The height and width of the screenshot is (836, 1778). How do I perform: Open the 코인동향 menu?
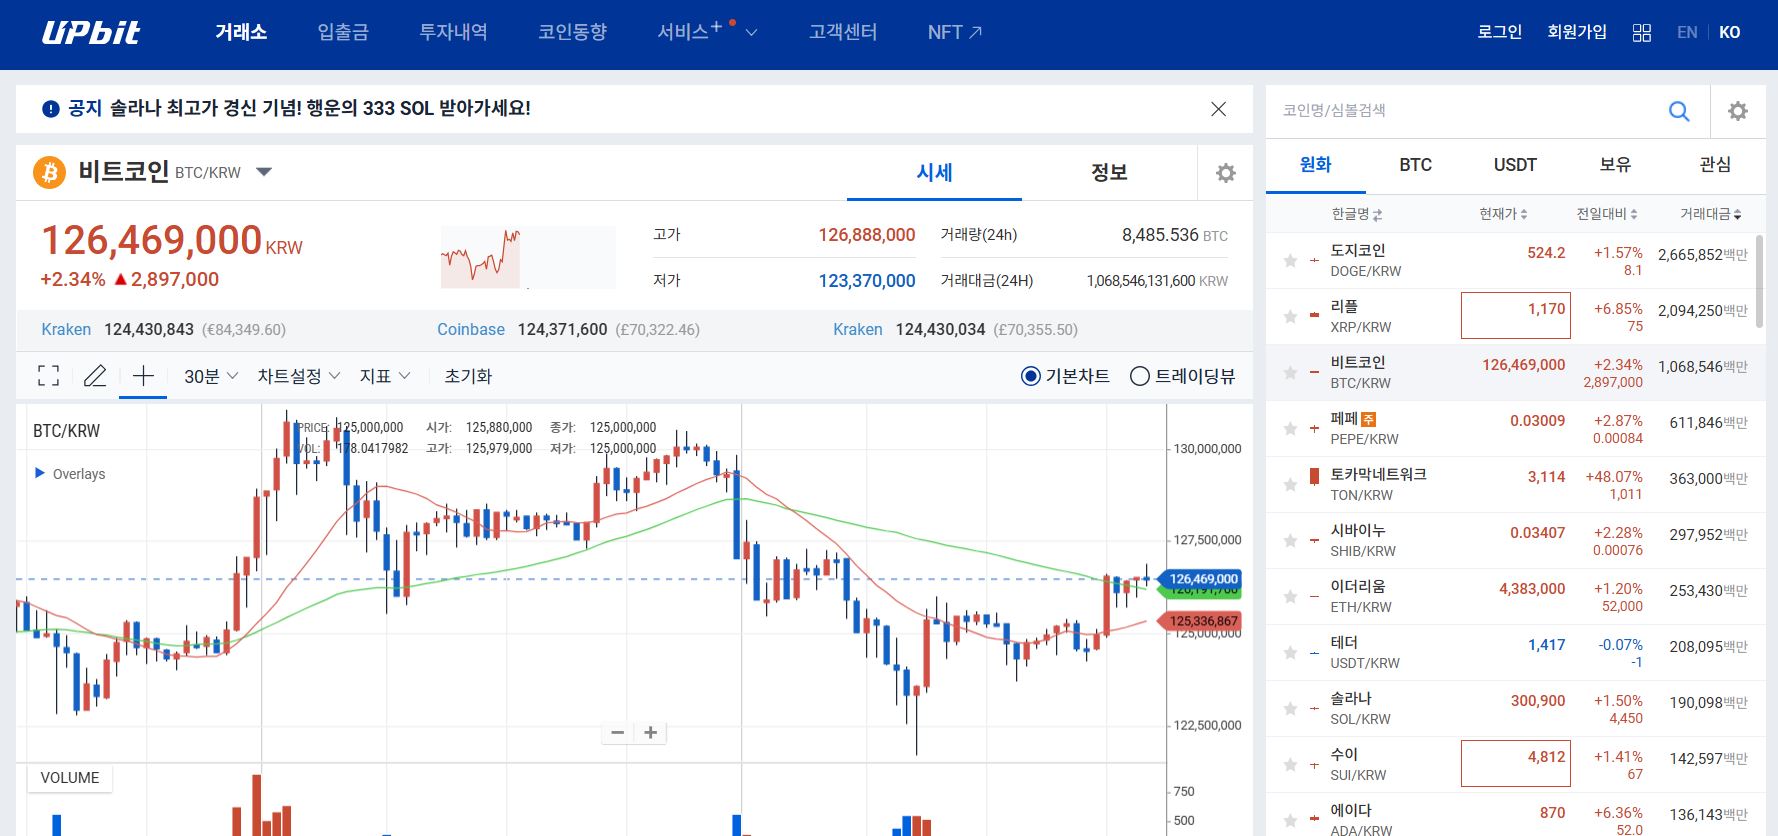click(x=572, y=32)
